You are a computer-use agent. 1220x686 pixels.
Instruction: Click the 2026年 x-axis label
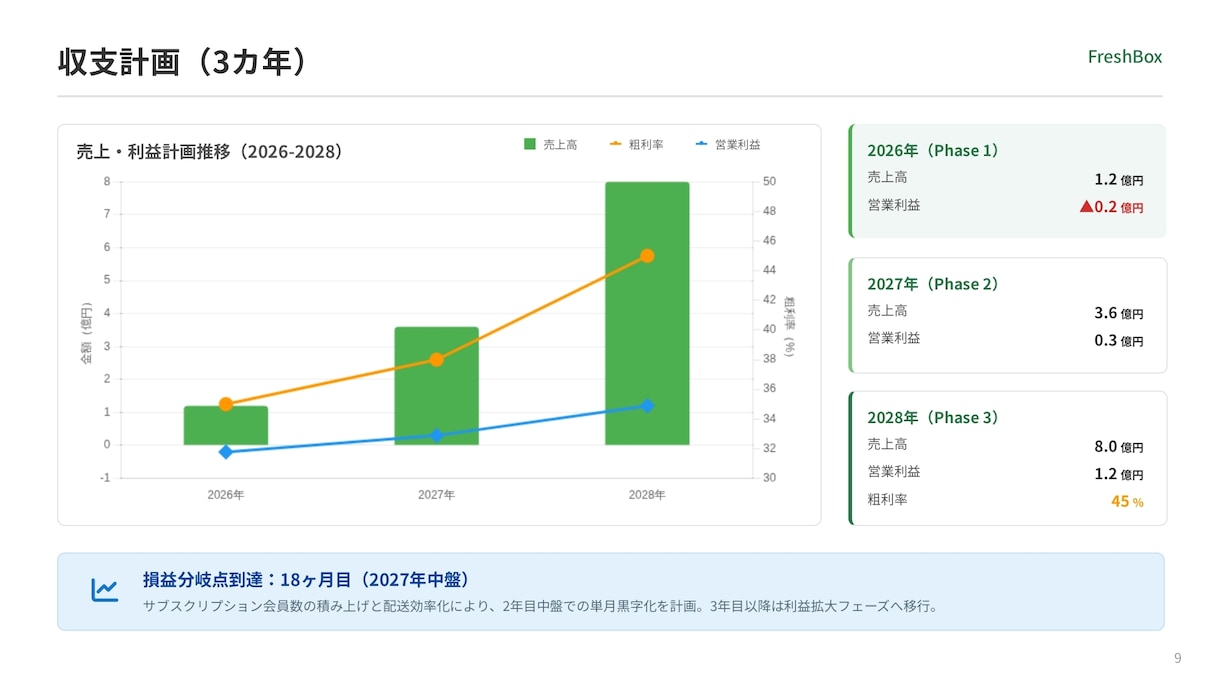coord(226,495)
